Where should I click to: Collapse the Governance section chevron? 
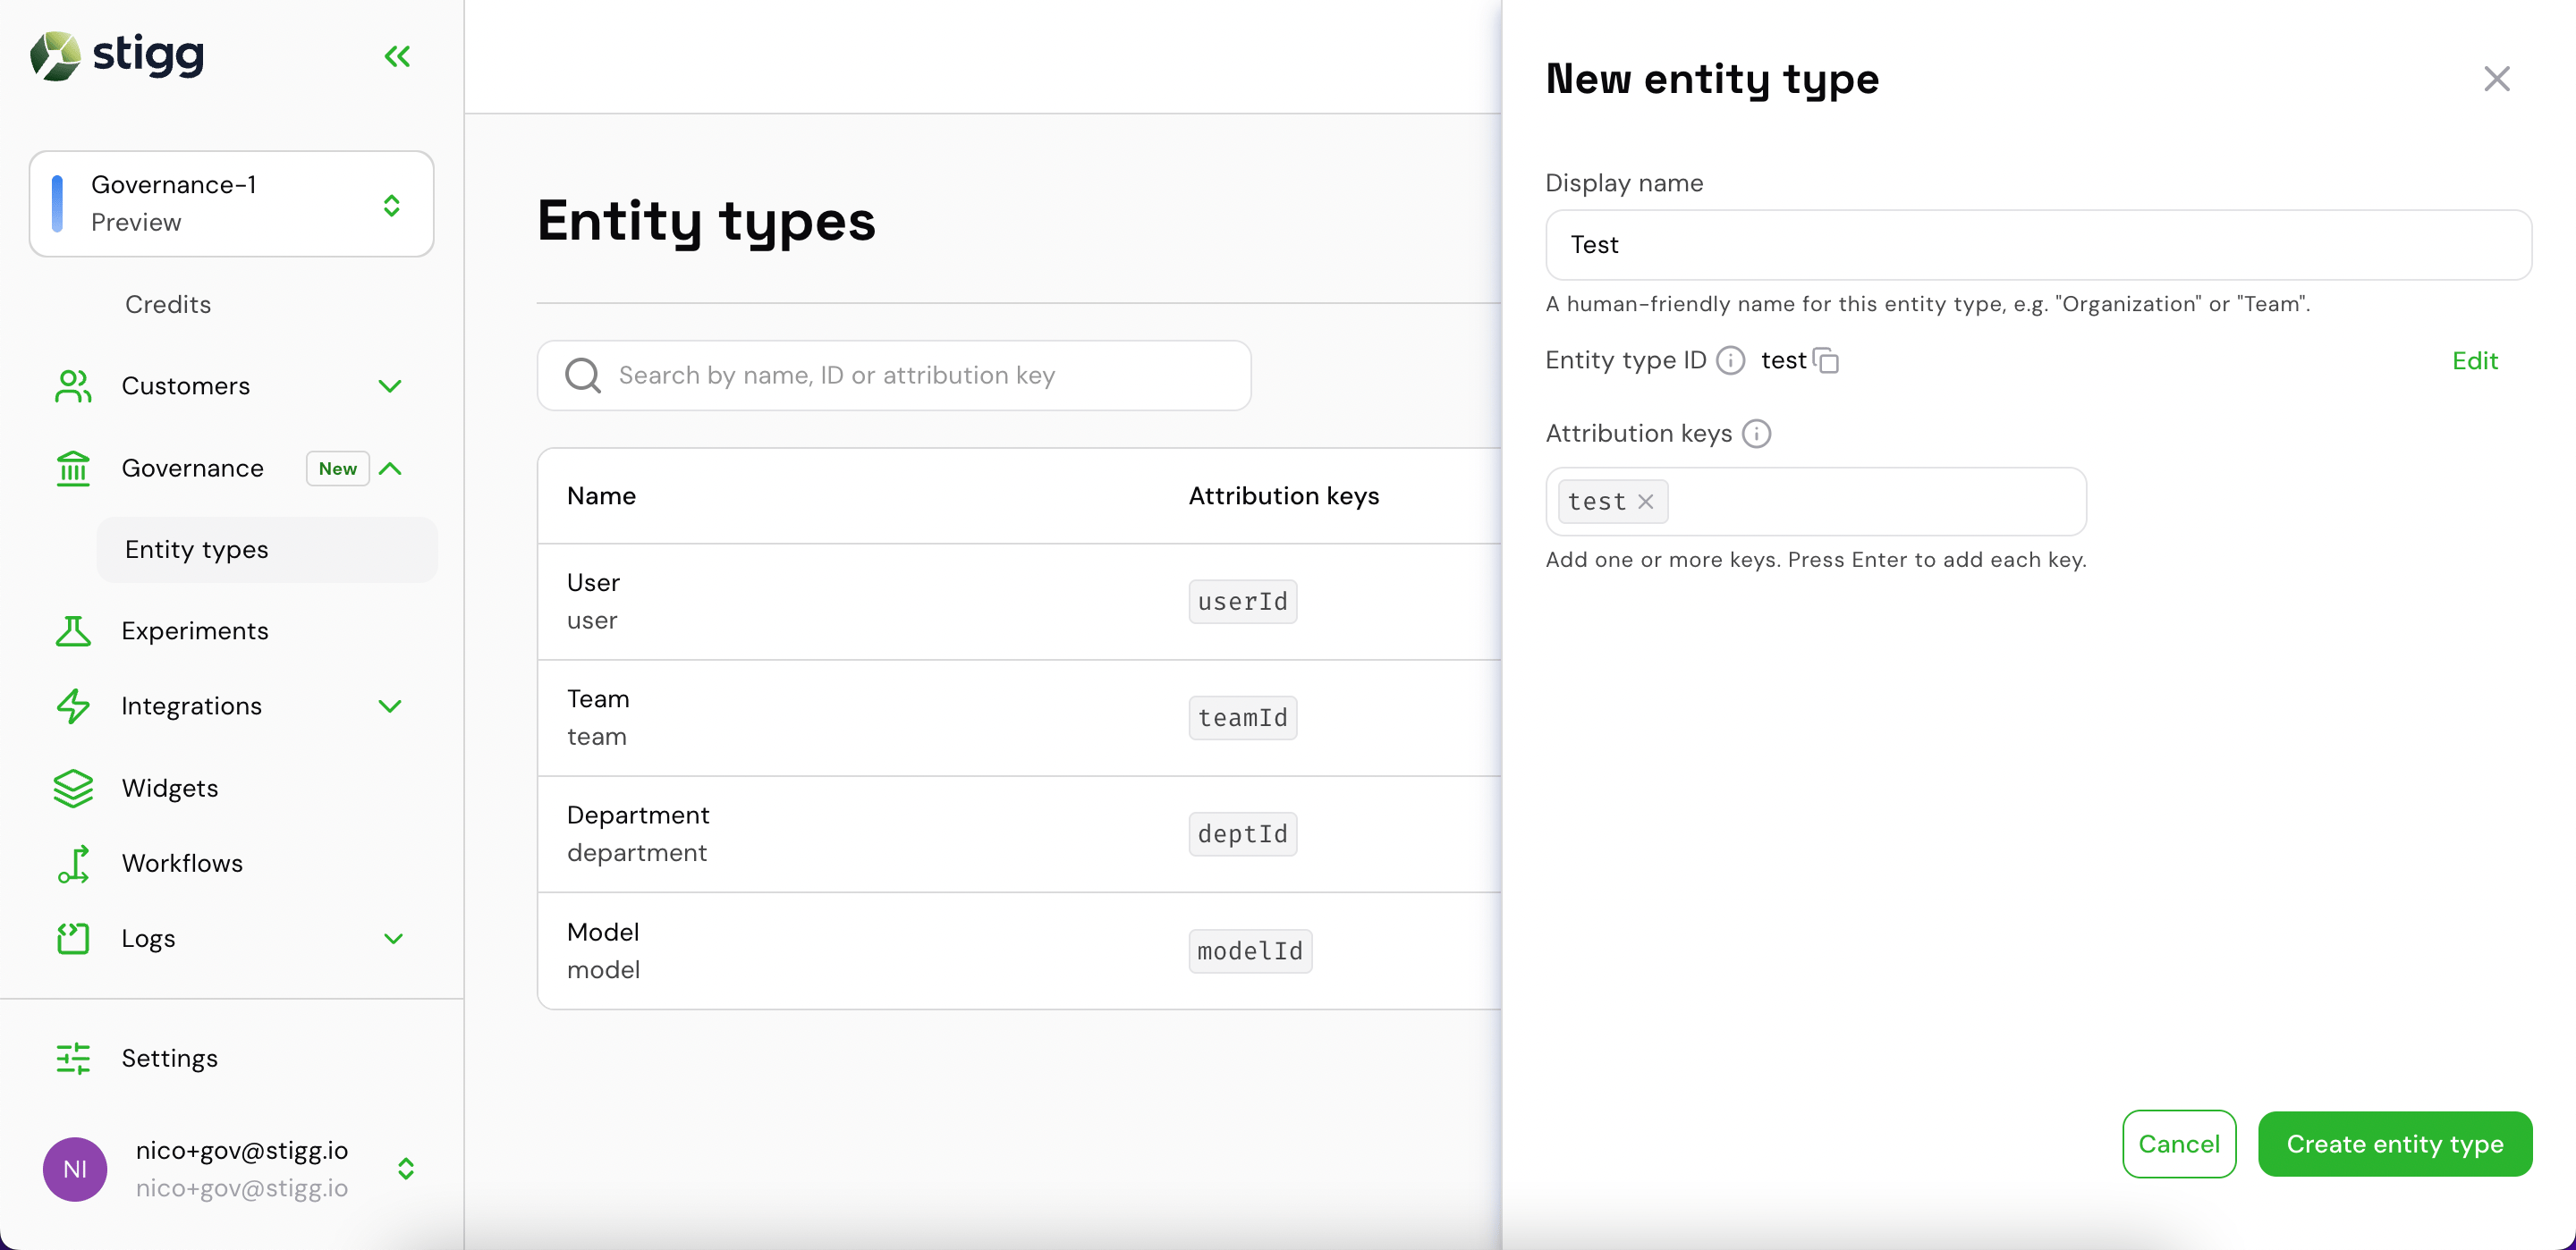[391, 468]
